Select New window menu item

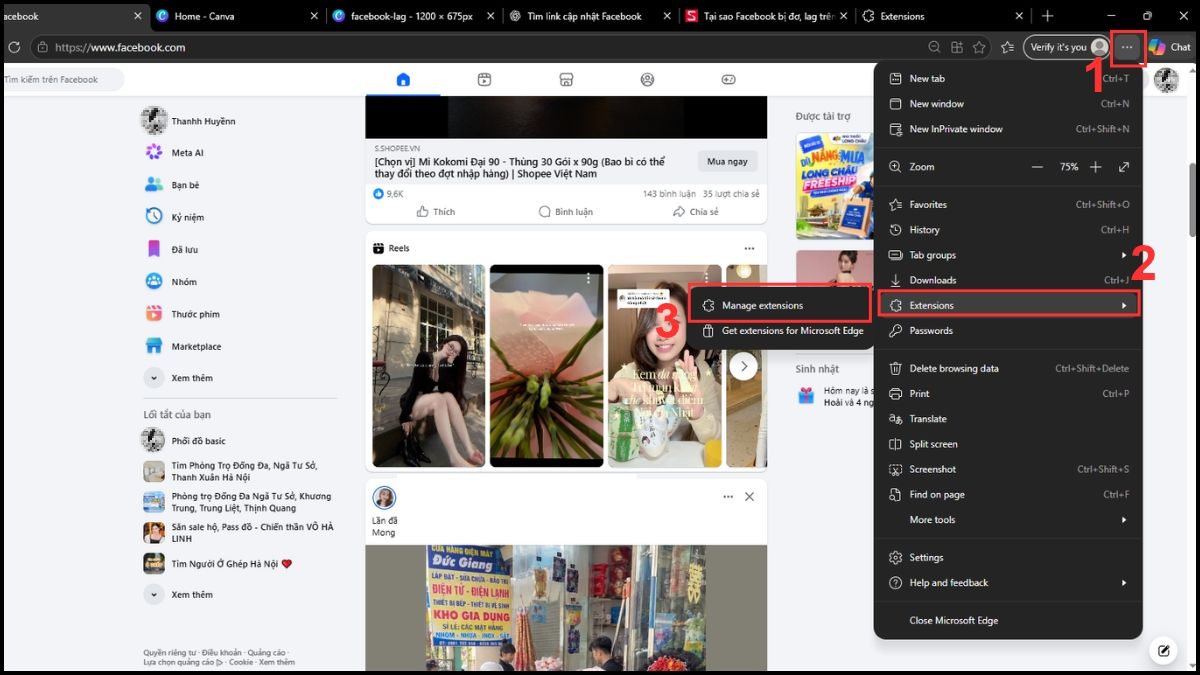pos(1008,104)
